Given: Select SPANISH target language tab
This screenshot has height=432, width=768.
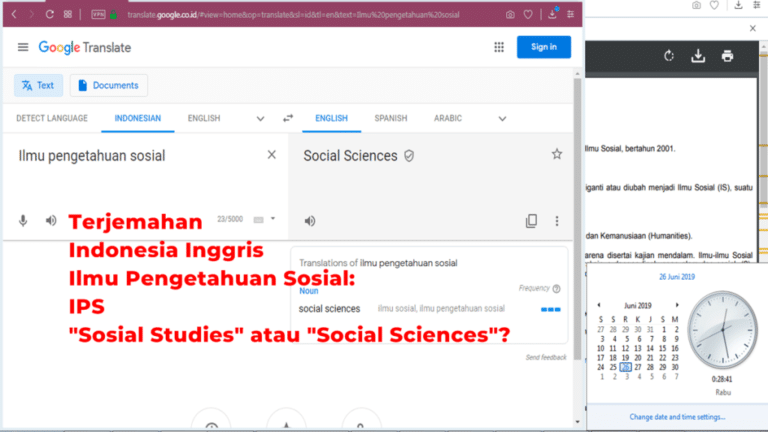Looking at the screenshot, I should (391, 118).
